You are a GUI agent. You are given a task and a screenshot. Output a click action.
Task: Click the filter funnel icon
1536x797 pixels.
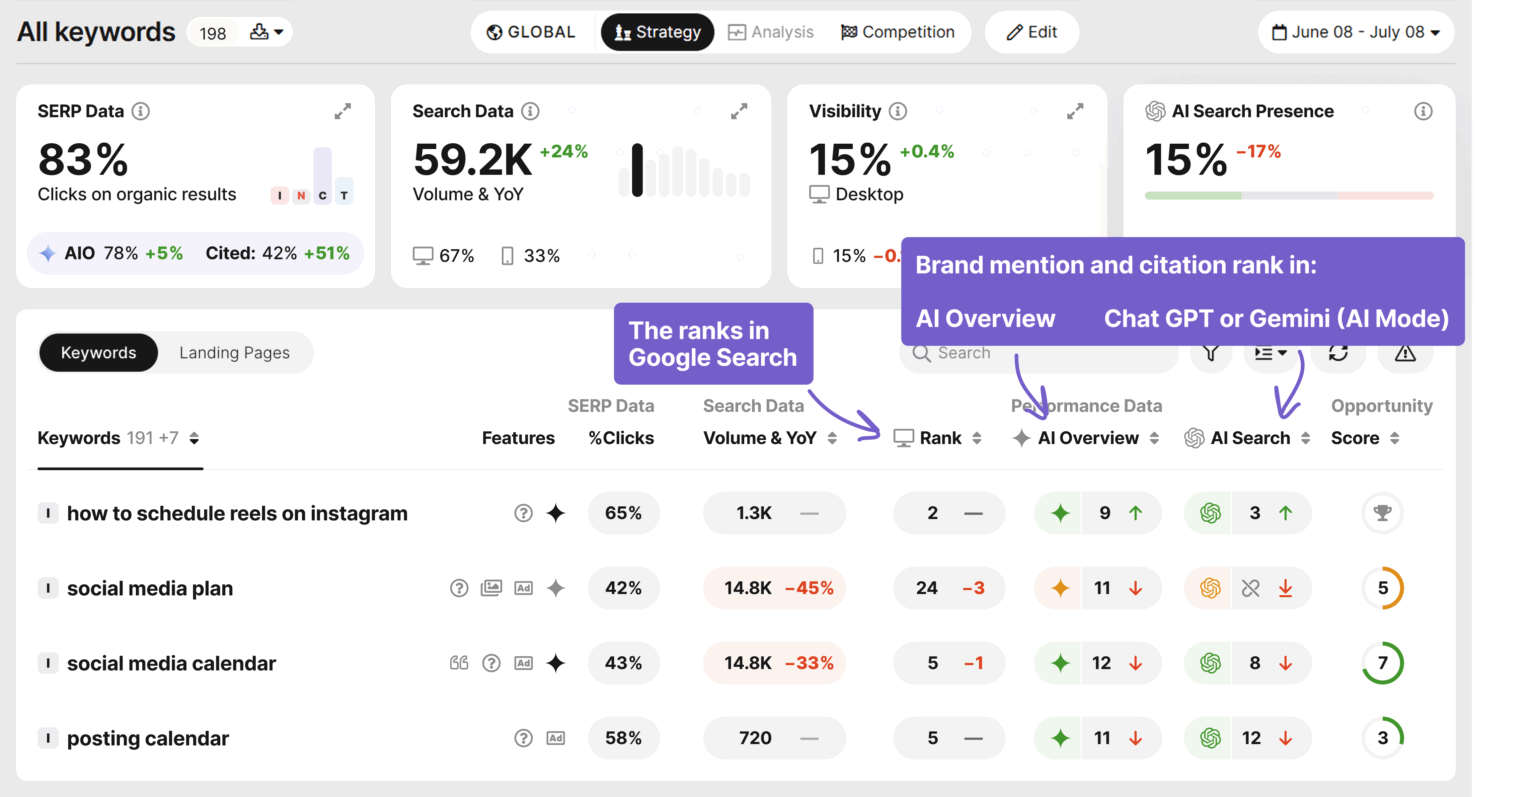1211,354
